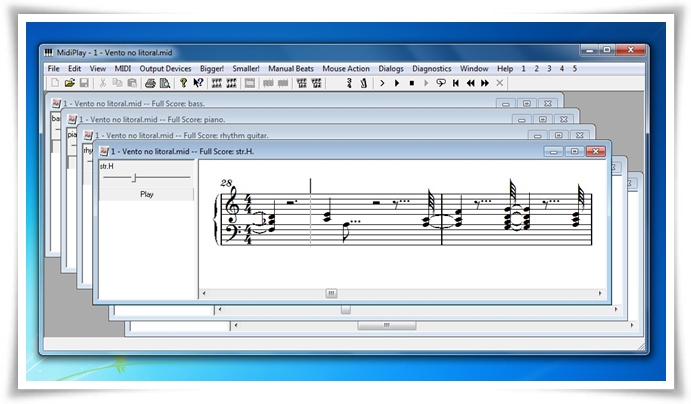Open the View menu

[x=97, y=69]
